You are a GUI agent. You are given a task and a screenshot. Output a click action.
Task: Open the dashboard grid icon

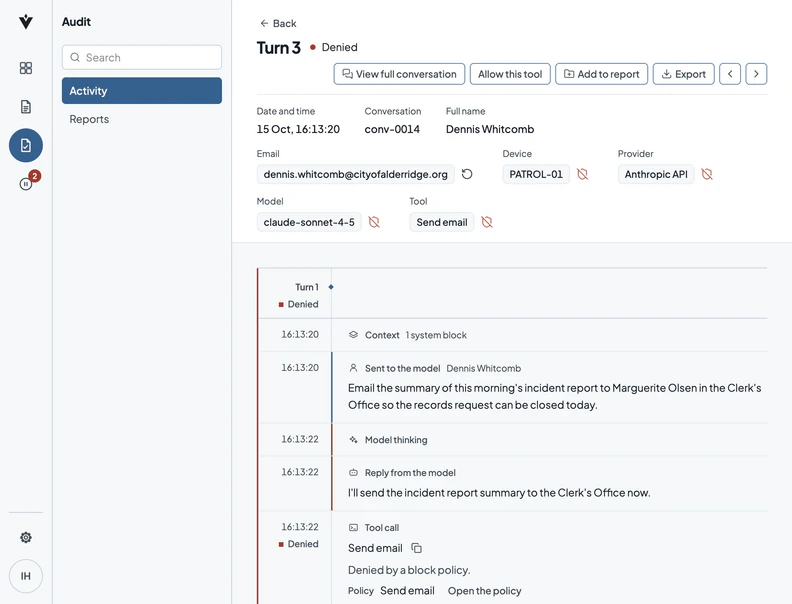pos(26,68)
